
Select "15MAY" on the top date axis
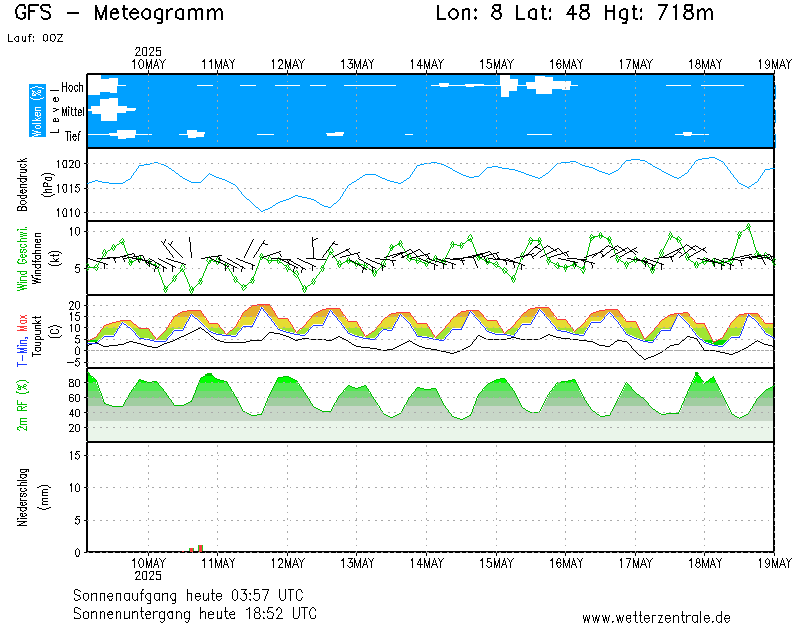pos(496,65)
